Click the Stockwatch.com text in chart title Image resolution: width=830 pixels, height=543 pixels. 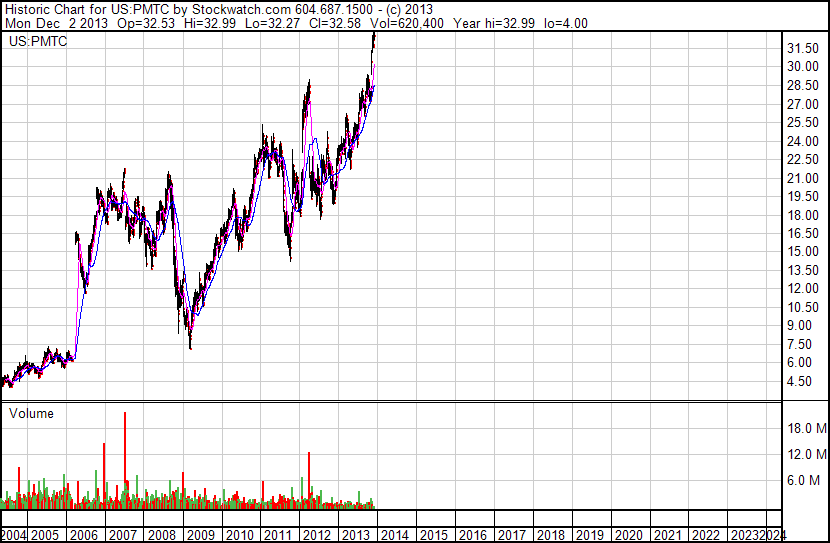point(241,10)
